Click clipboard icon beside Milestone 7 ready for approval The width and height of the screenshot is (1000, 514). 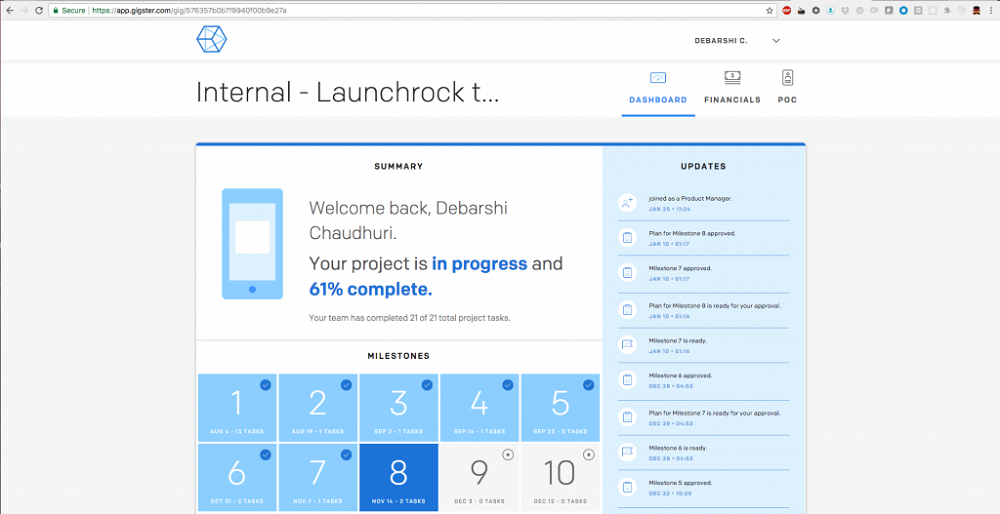[x=628, y=417]
